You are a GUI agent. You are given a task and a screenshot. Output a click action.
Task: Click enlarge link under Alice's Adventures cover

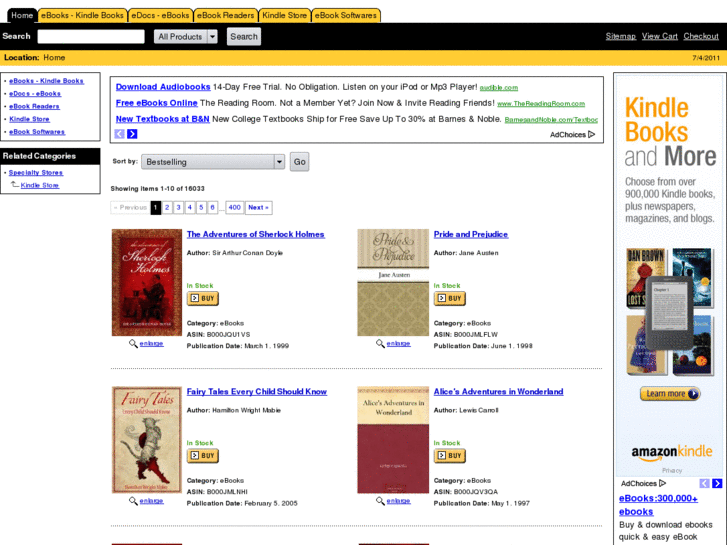click(398, 501)
